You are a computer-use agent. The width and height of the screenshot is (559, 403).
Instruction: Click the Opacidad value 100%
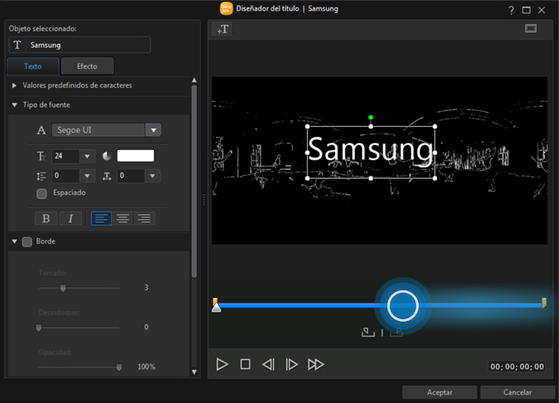pos(146,367)
